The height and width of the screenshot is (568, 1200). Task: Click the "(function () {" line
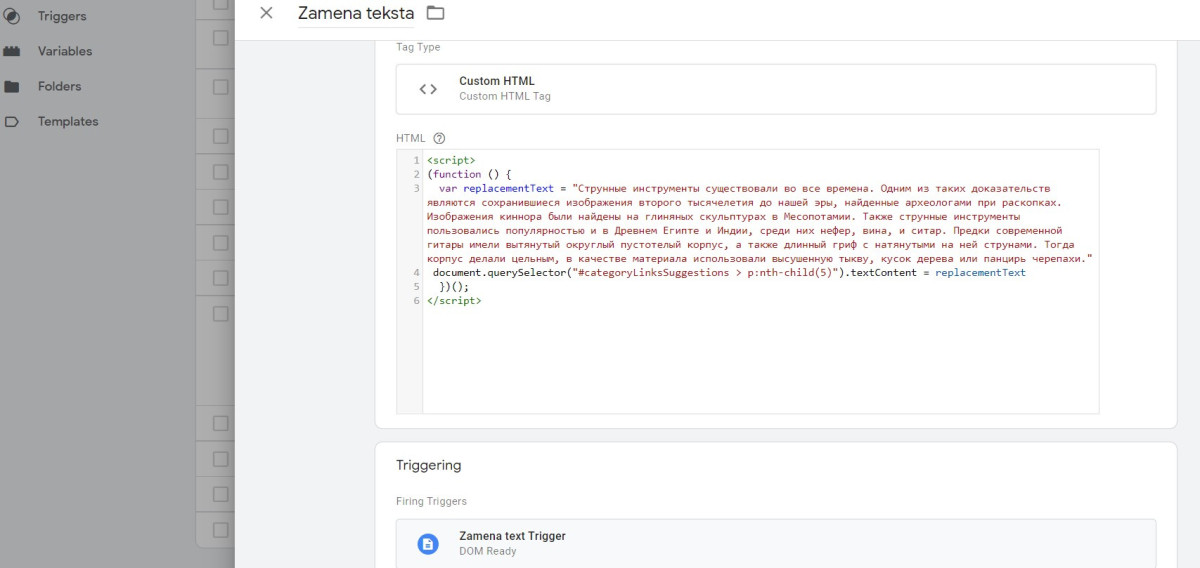(x=468, y=174)
